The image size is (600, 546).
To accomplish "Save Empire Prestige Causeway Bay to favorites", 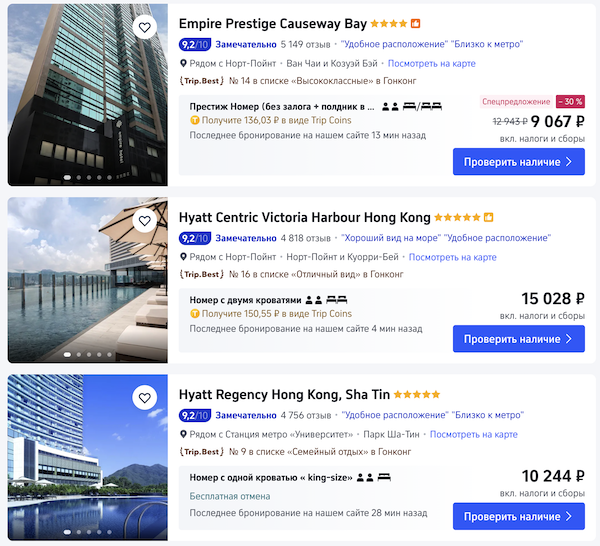I will click(x=145, y=28).
